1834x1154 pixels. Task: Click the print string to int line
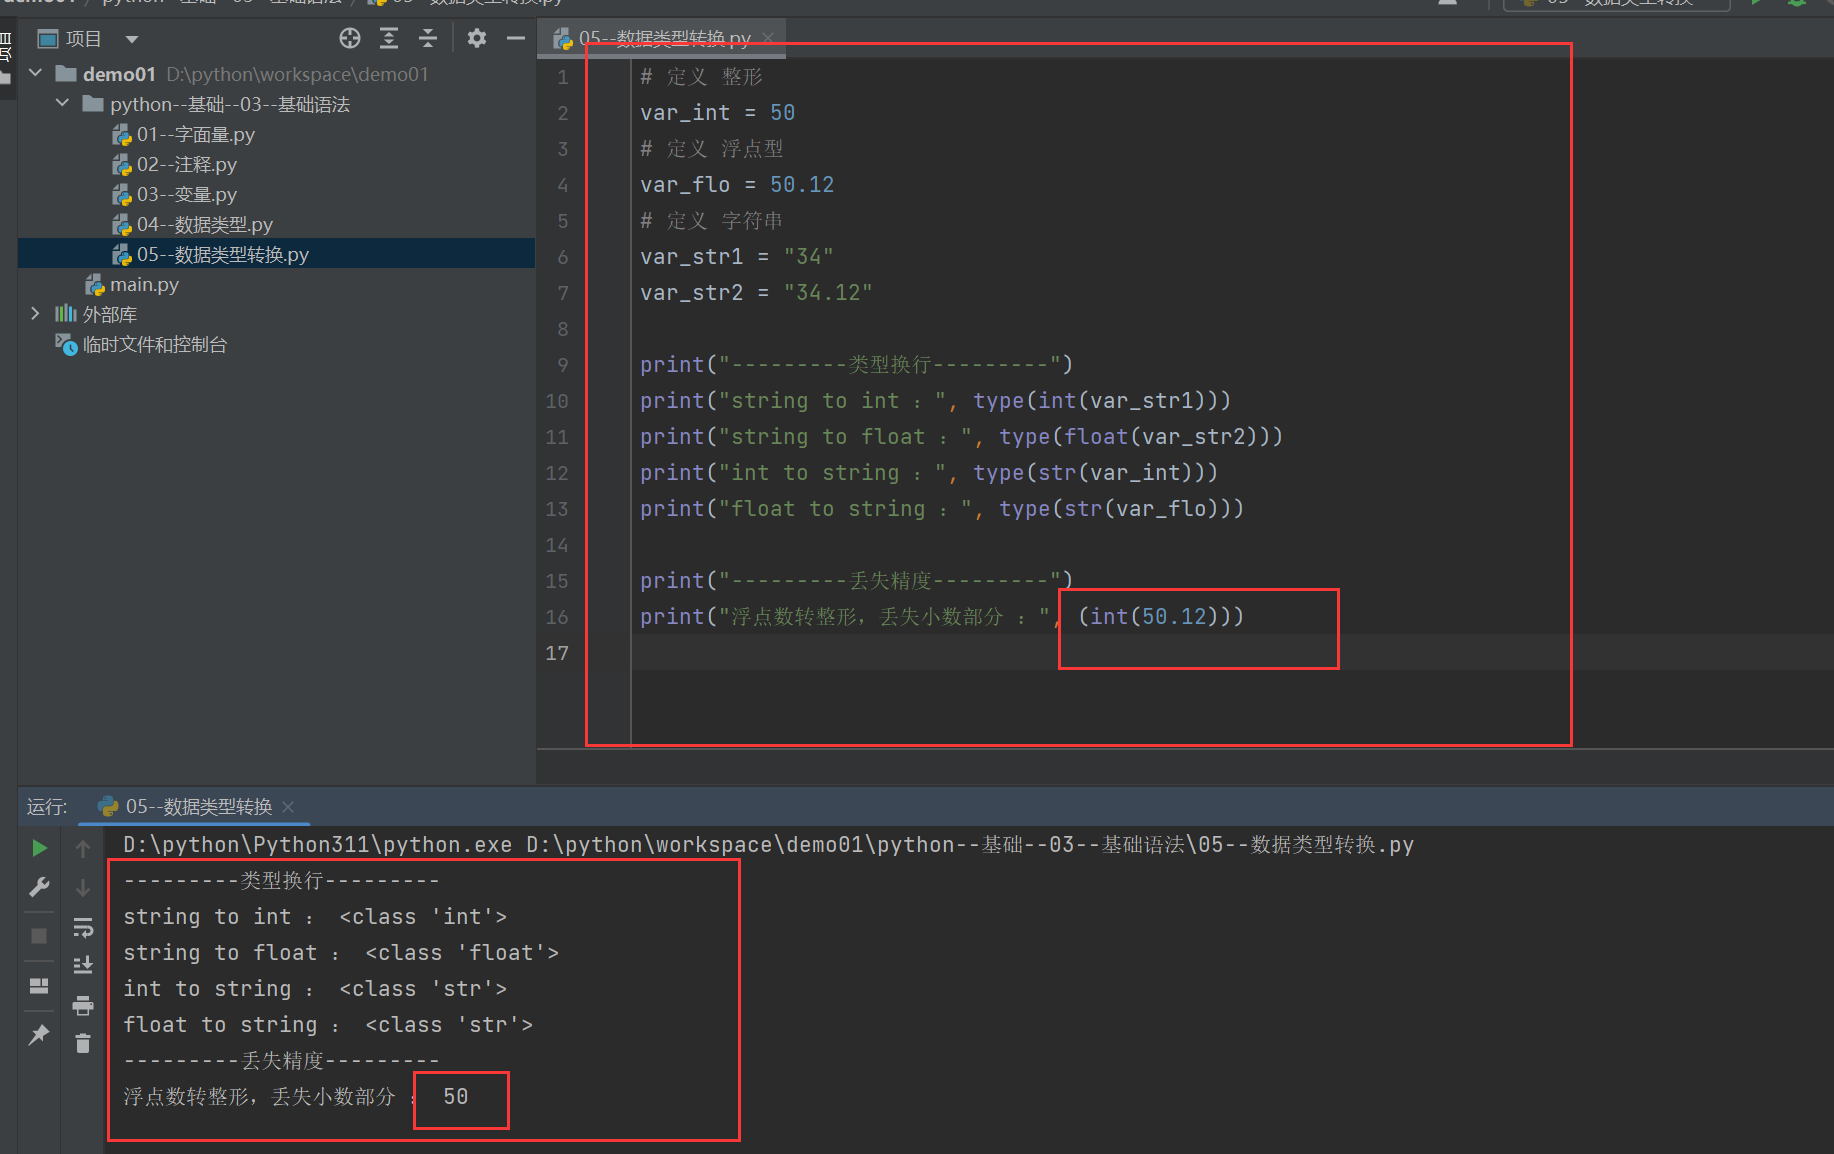[x=936, y=401]
